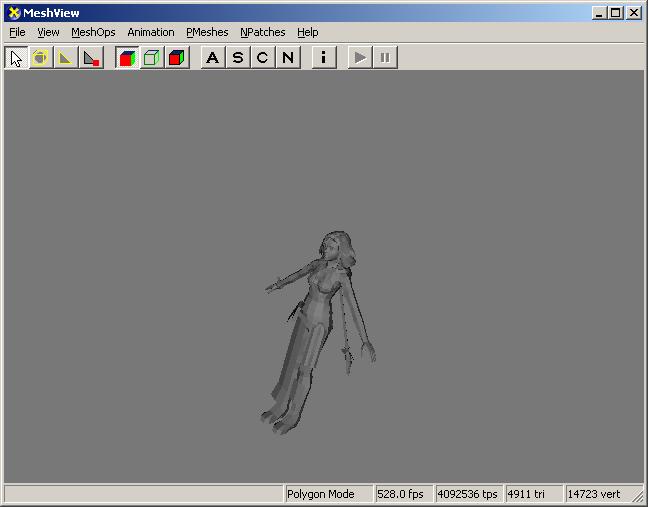Expand the NPatches menu

click(x=262, y=32)
